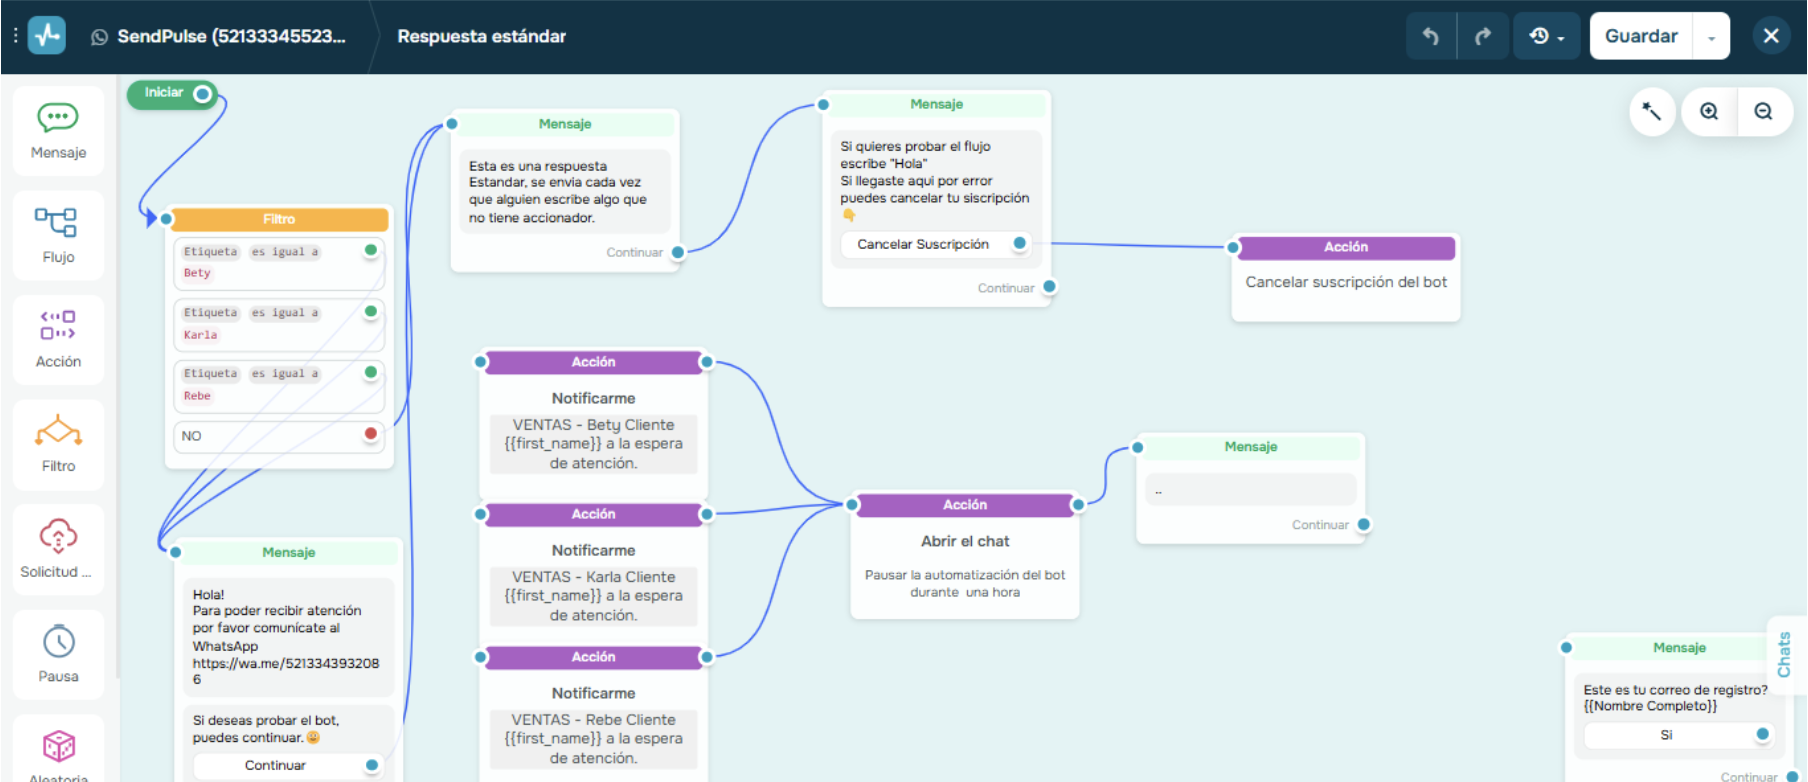Zoom in on the flow canvas

(x=1709, y=112)
